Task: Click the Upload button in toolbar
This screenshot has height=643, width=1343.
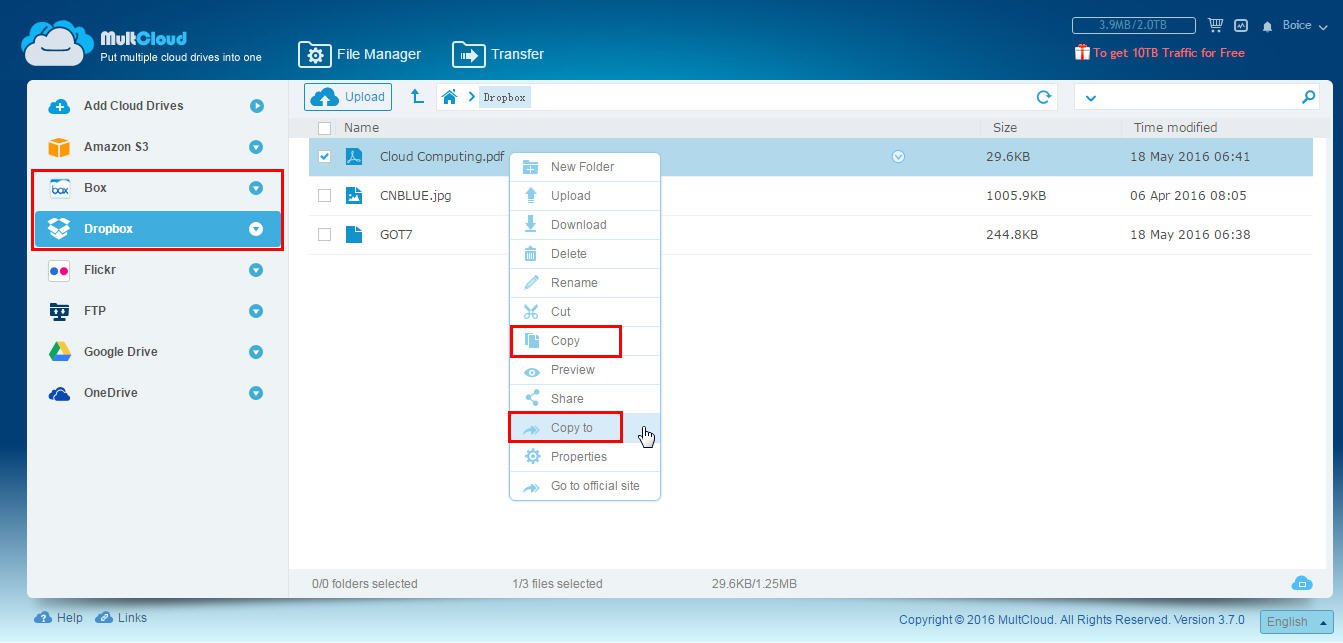Action: [x=348, y=97]
